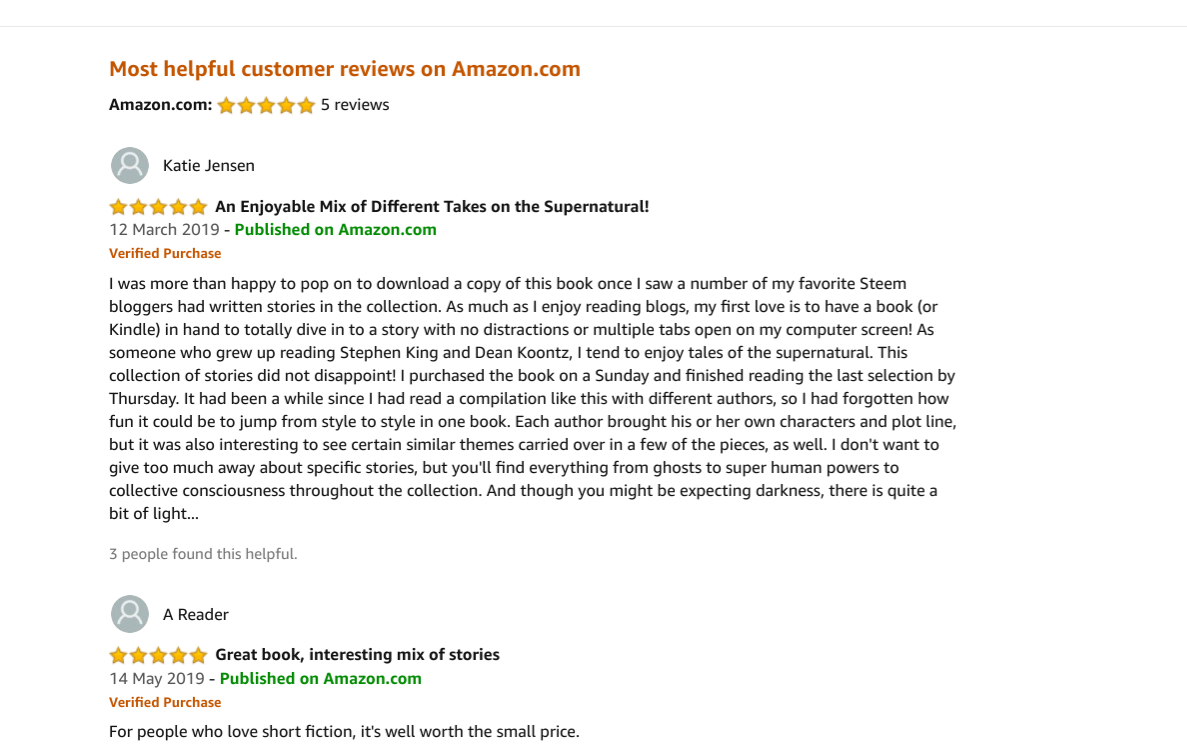Click the overall Amazon.com five-star rating
Screen dimensions: 1187x749
(x=266, y=105)
